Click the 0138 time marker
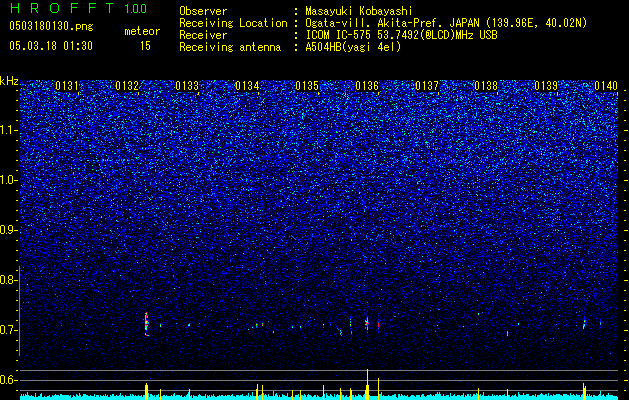Viewport: 629px width, 400px height. click(486, 86)
